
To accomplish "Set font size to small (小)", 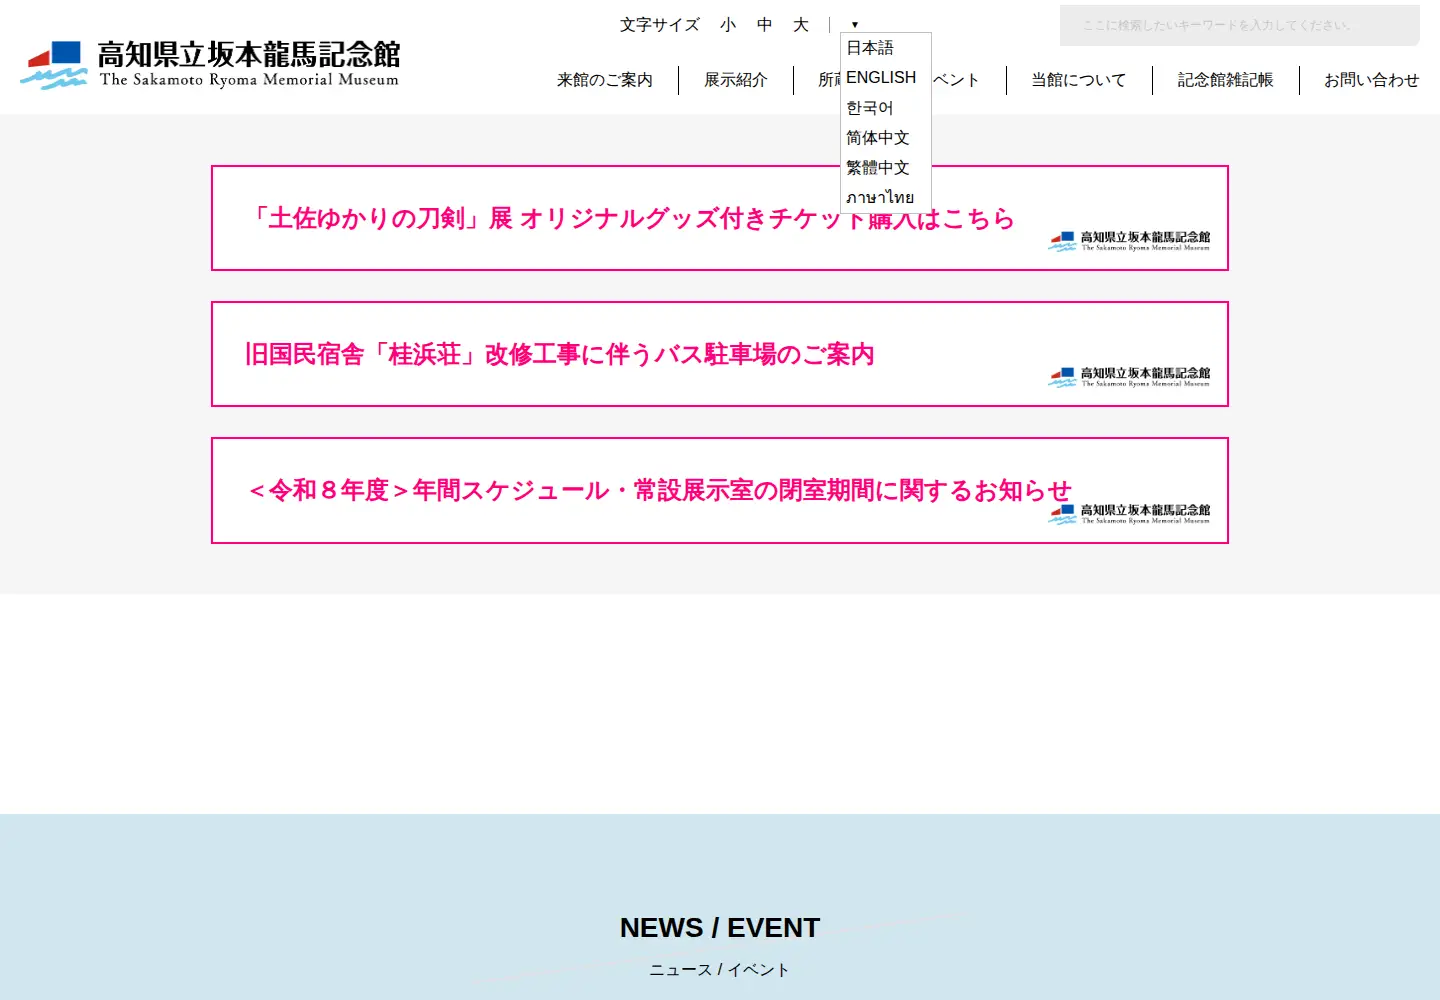I will pyautogui.click(x=728, y=25).
